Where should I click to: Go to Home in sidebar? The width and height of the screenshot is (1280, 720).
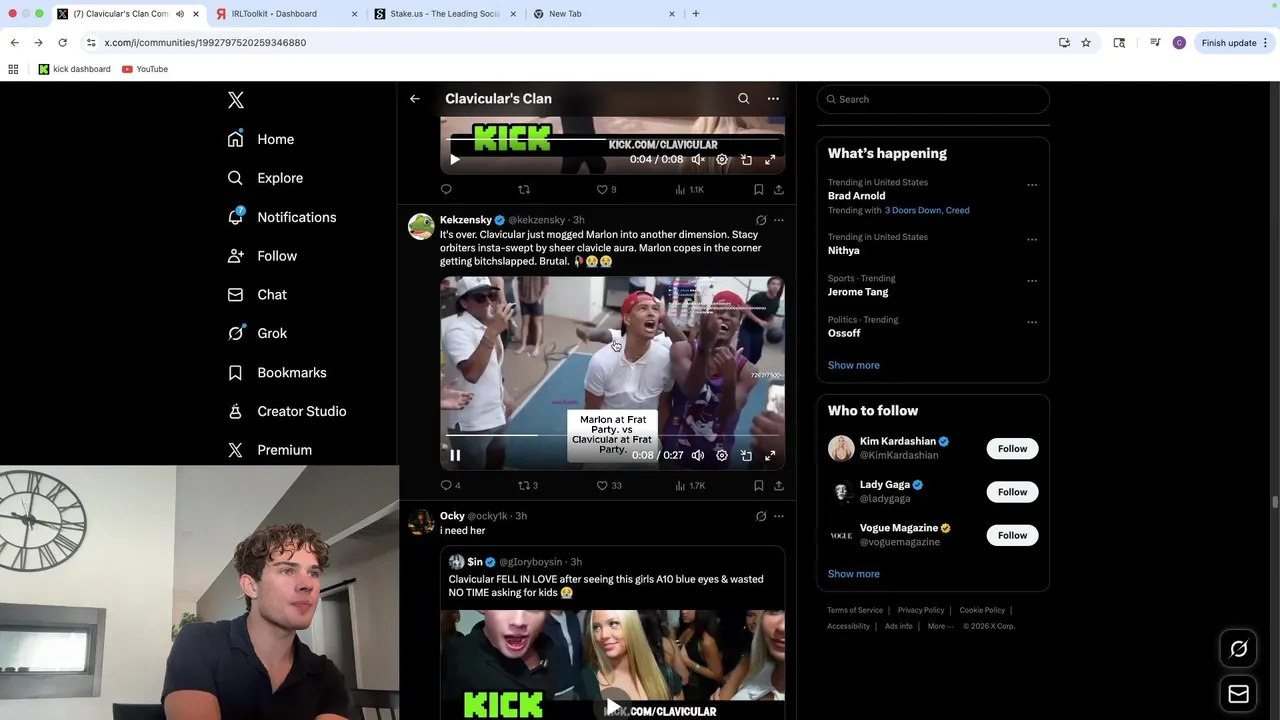(261, 139)
